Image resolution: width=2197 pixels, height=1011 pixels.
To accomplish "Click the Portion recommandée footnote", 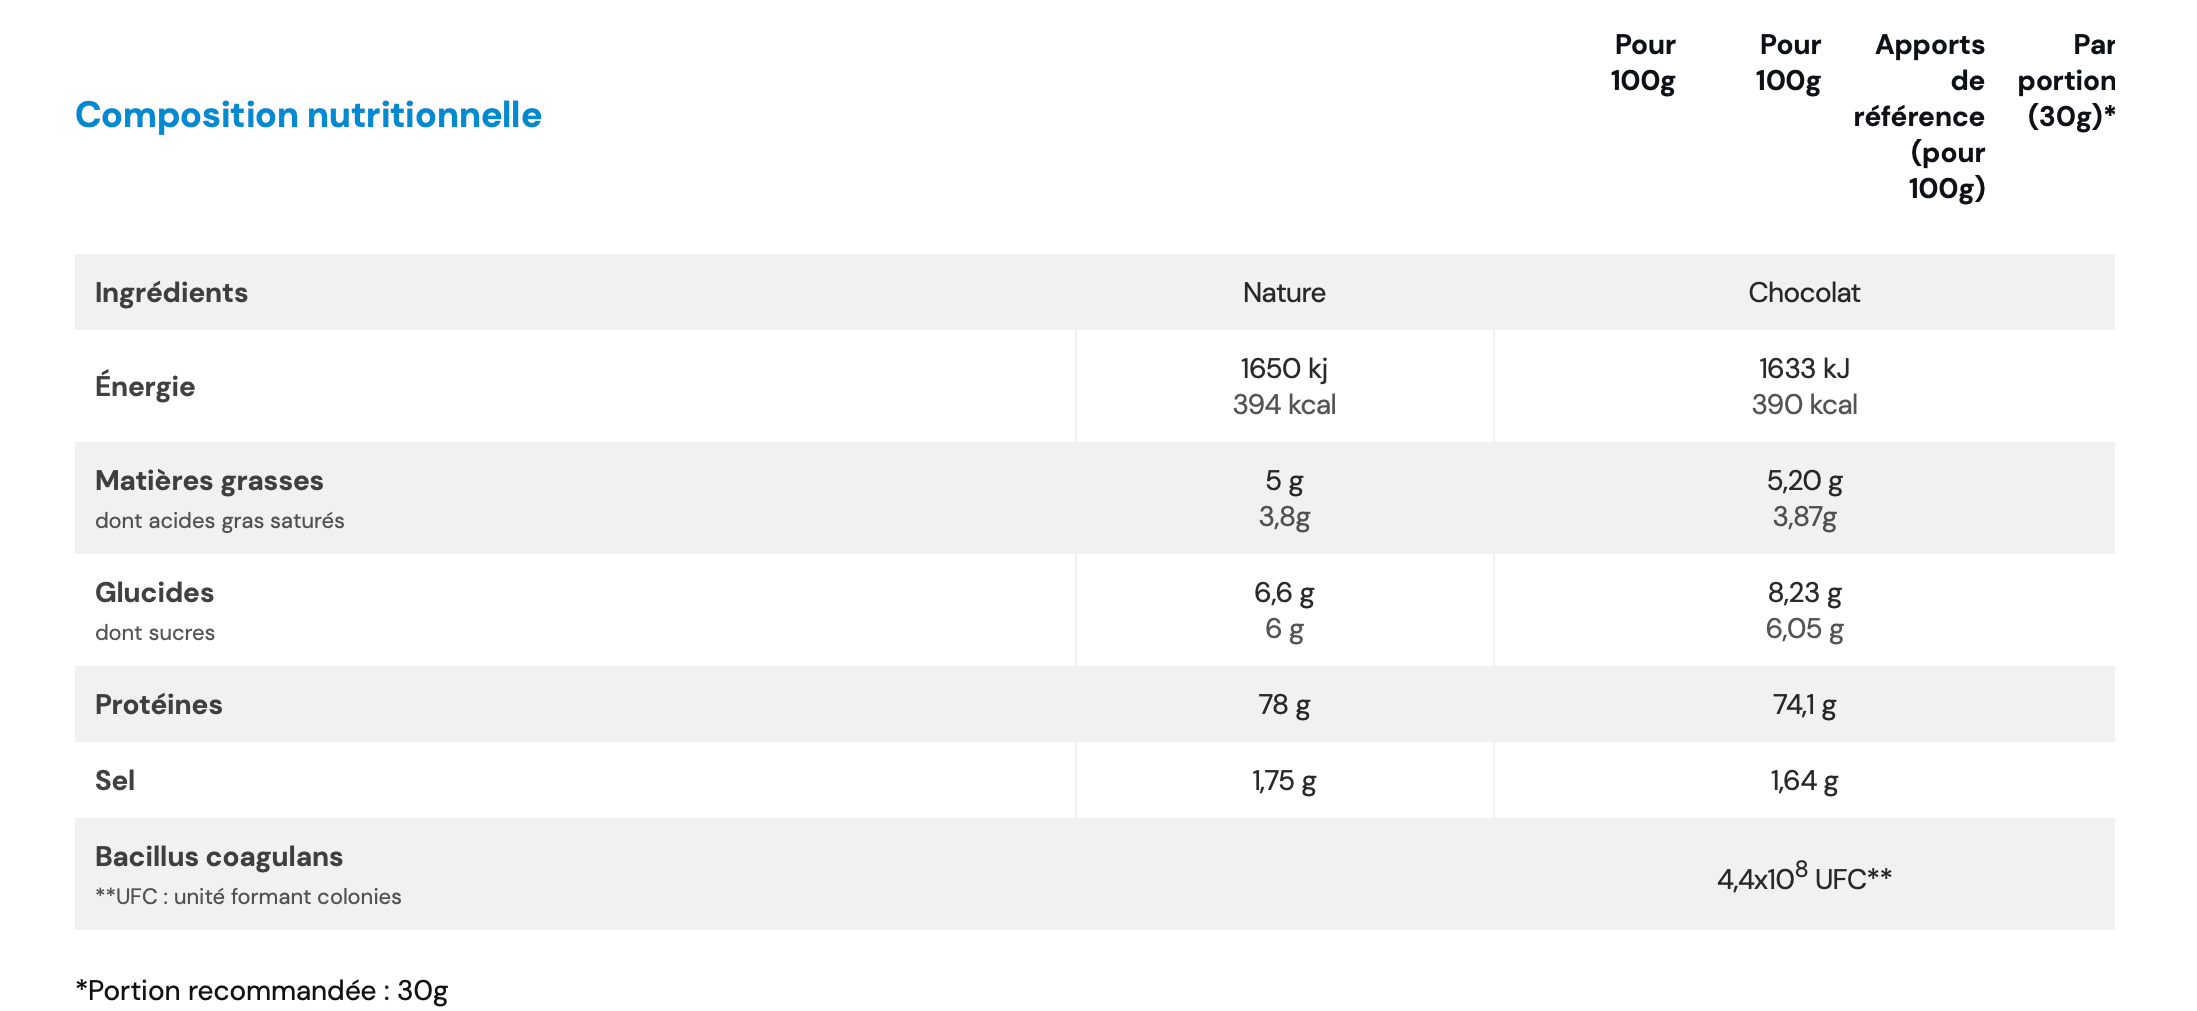I will click(x=262, y=990).
